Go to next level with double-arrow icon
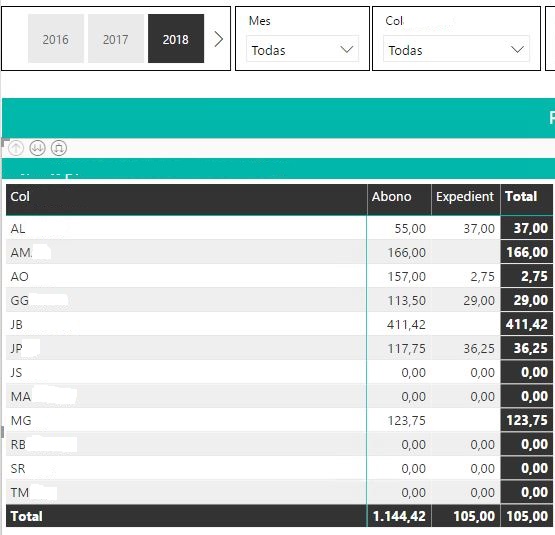 pos(37,148)
